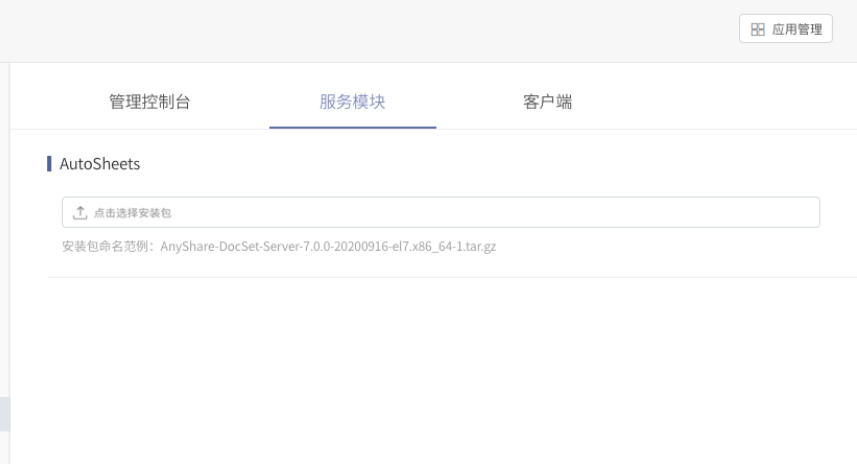Click the AutoSheets section heading
This screenshot has height=464, width=857.
(x=99, y=164)
